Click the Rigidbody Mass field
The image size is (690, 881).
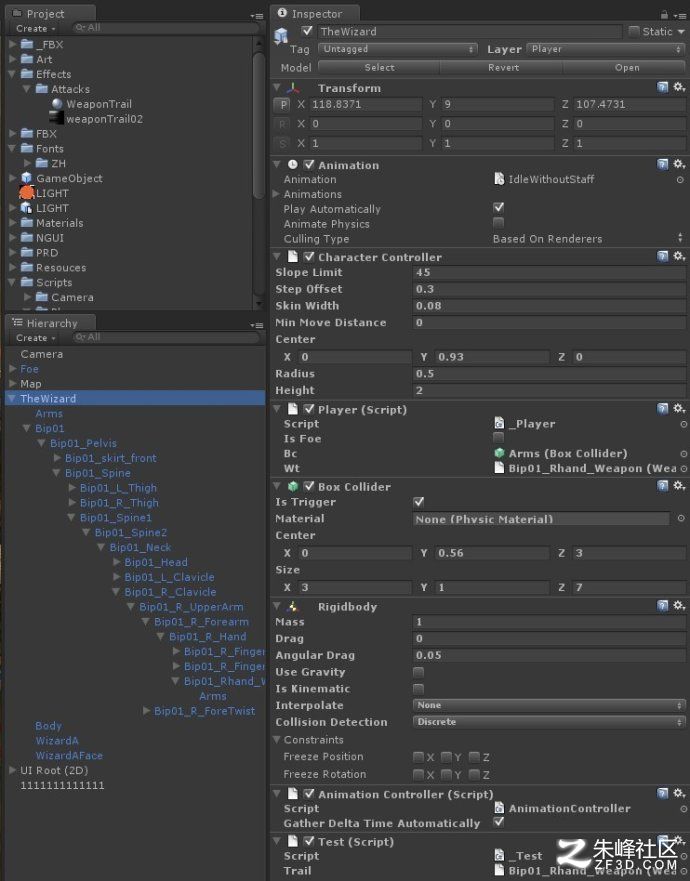click(549, 622)
